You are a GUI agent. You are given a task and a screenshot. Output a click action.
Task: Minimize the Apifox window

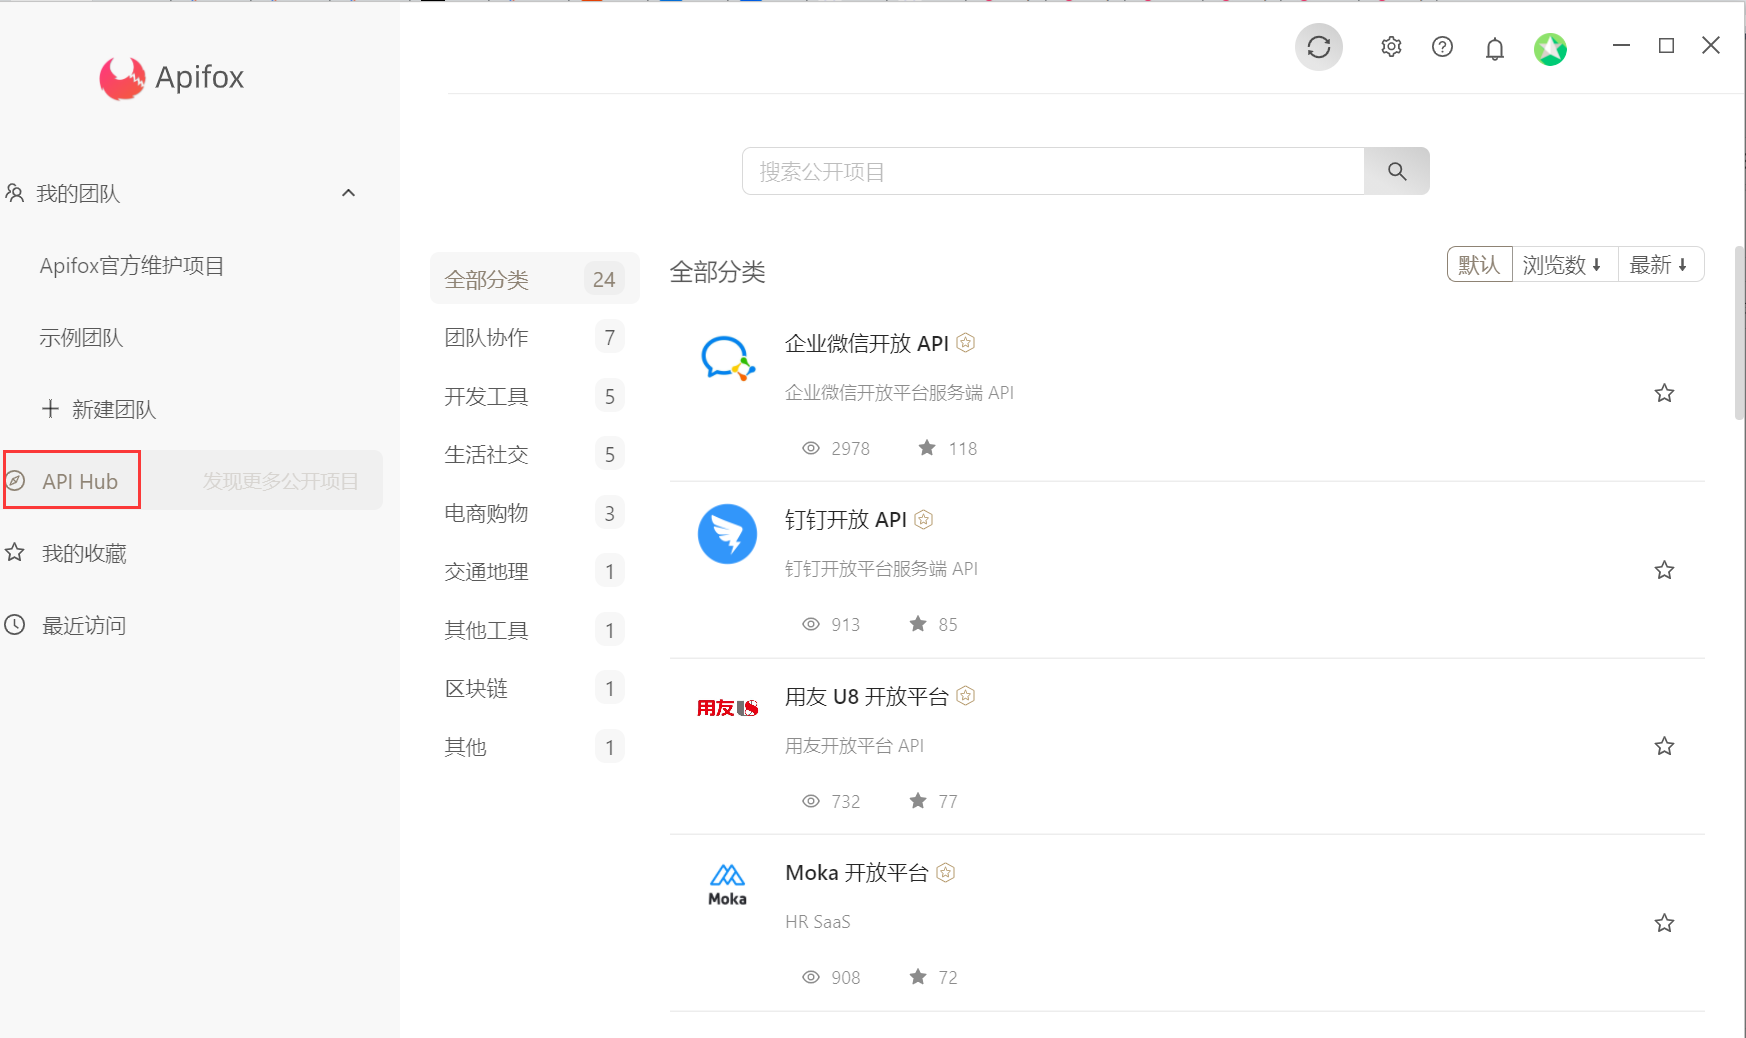[1621, 46]
